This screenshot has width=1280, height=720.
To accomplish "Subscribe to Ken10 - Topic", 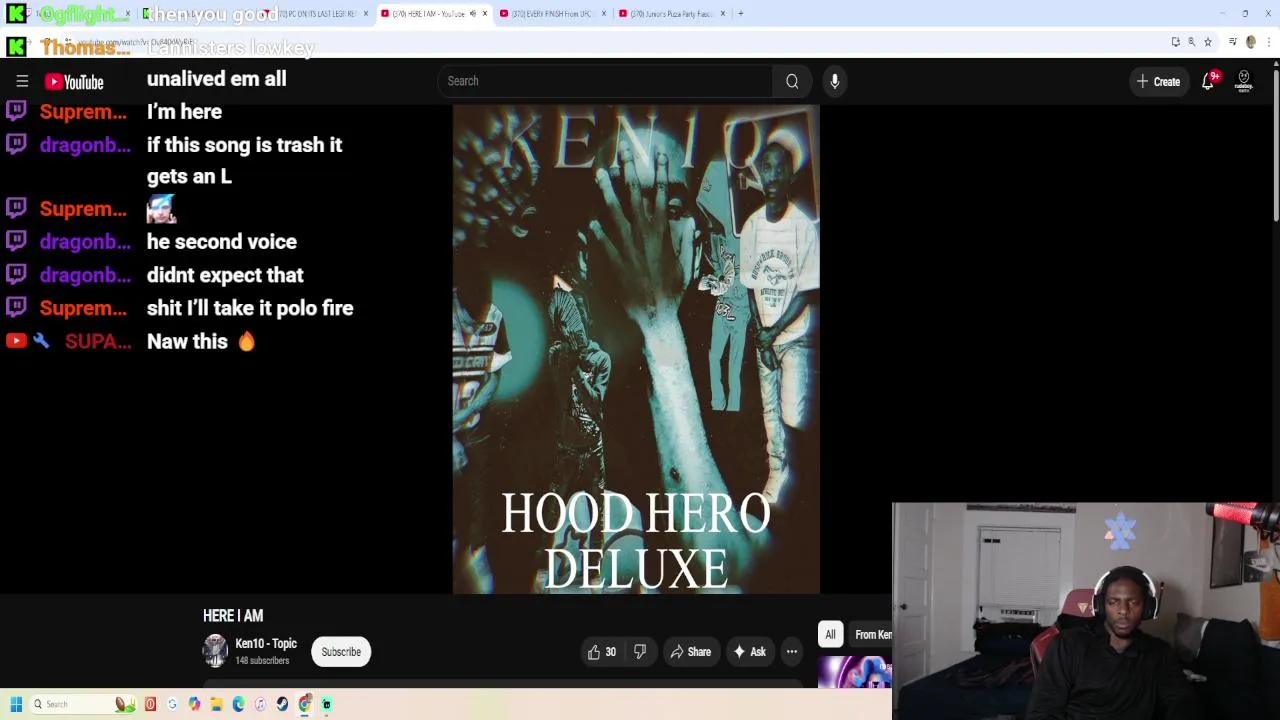I will (341, 652).
